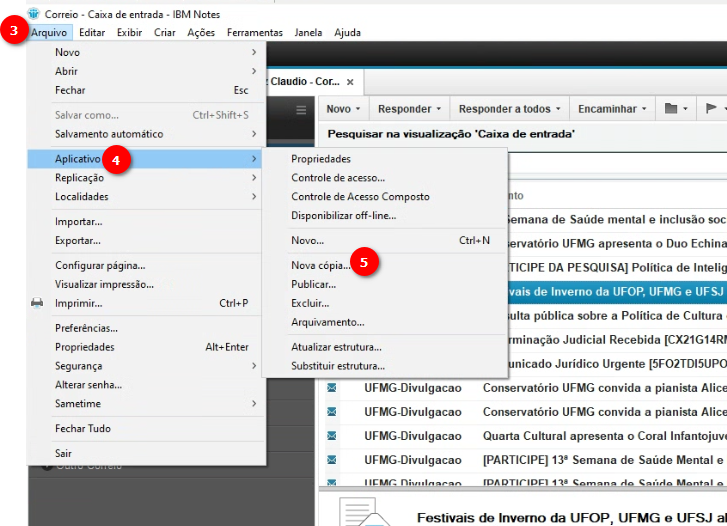Viewport: 727px width, 526px height.
Task: Choose Fechar in the Arquivo menu
Action: pyautogui.click(x=147, y=90)
